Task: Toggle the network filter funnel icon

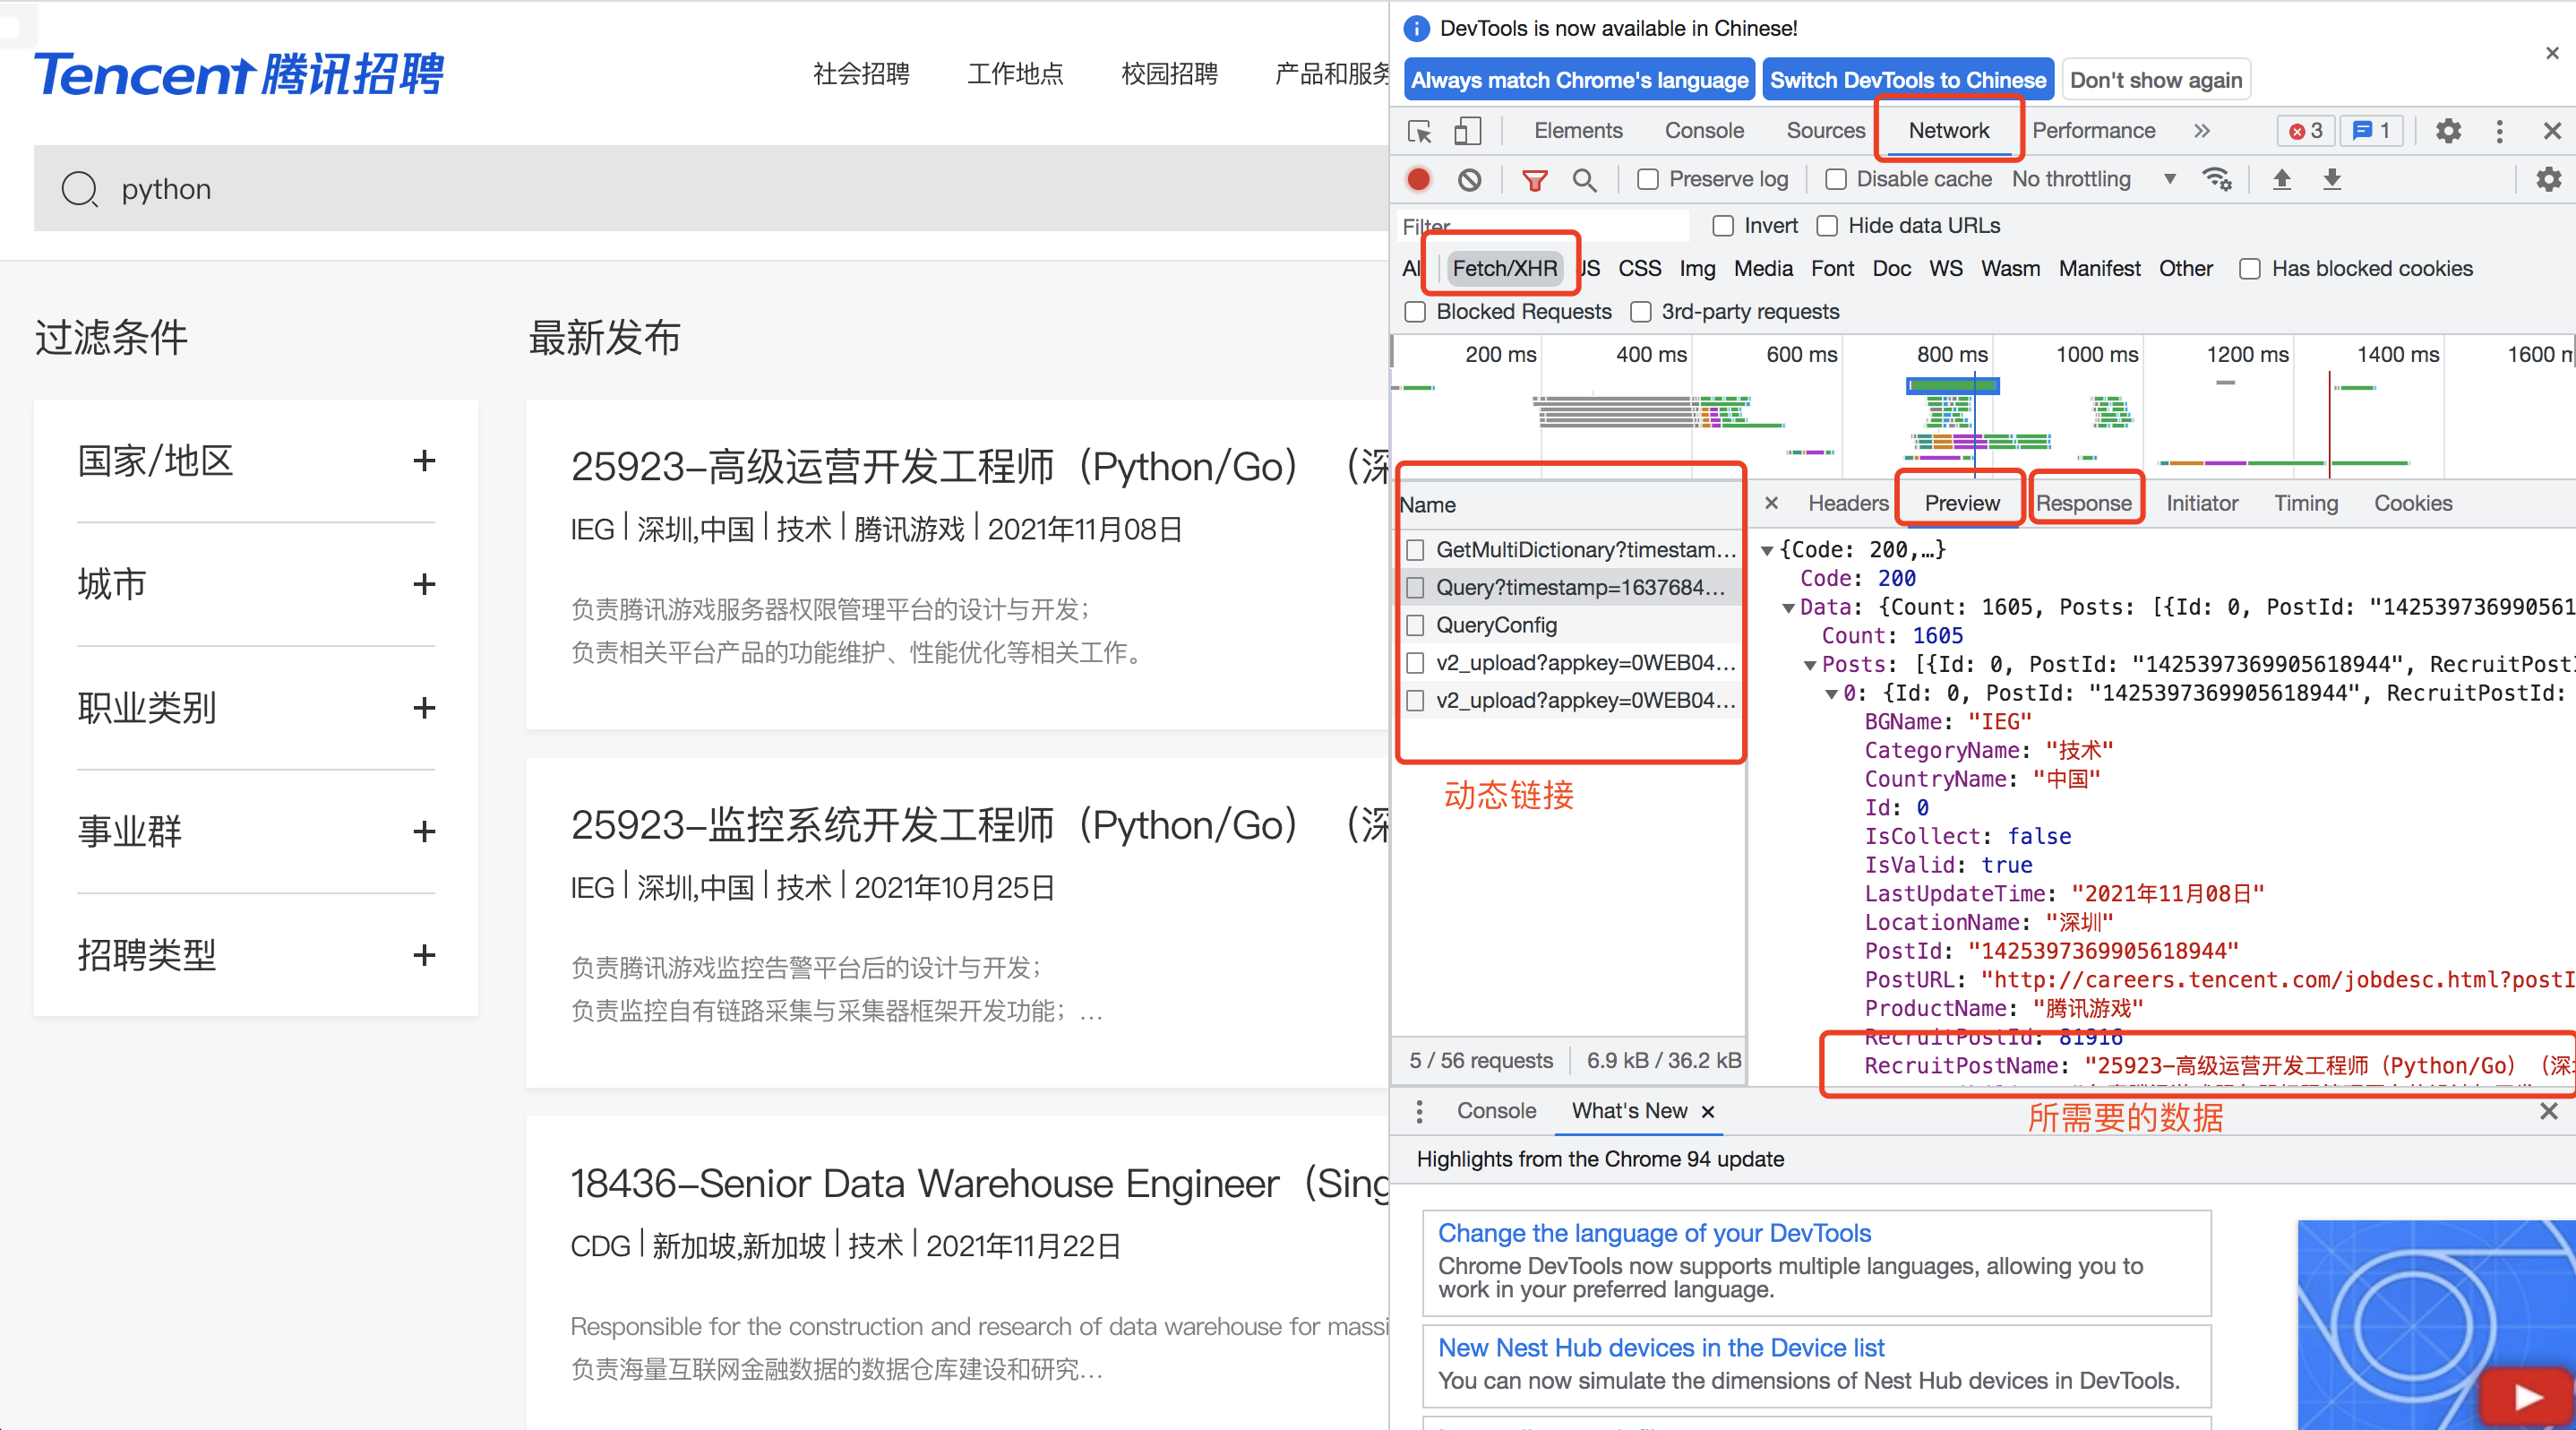Action: [1534, 180]
